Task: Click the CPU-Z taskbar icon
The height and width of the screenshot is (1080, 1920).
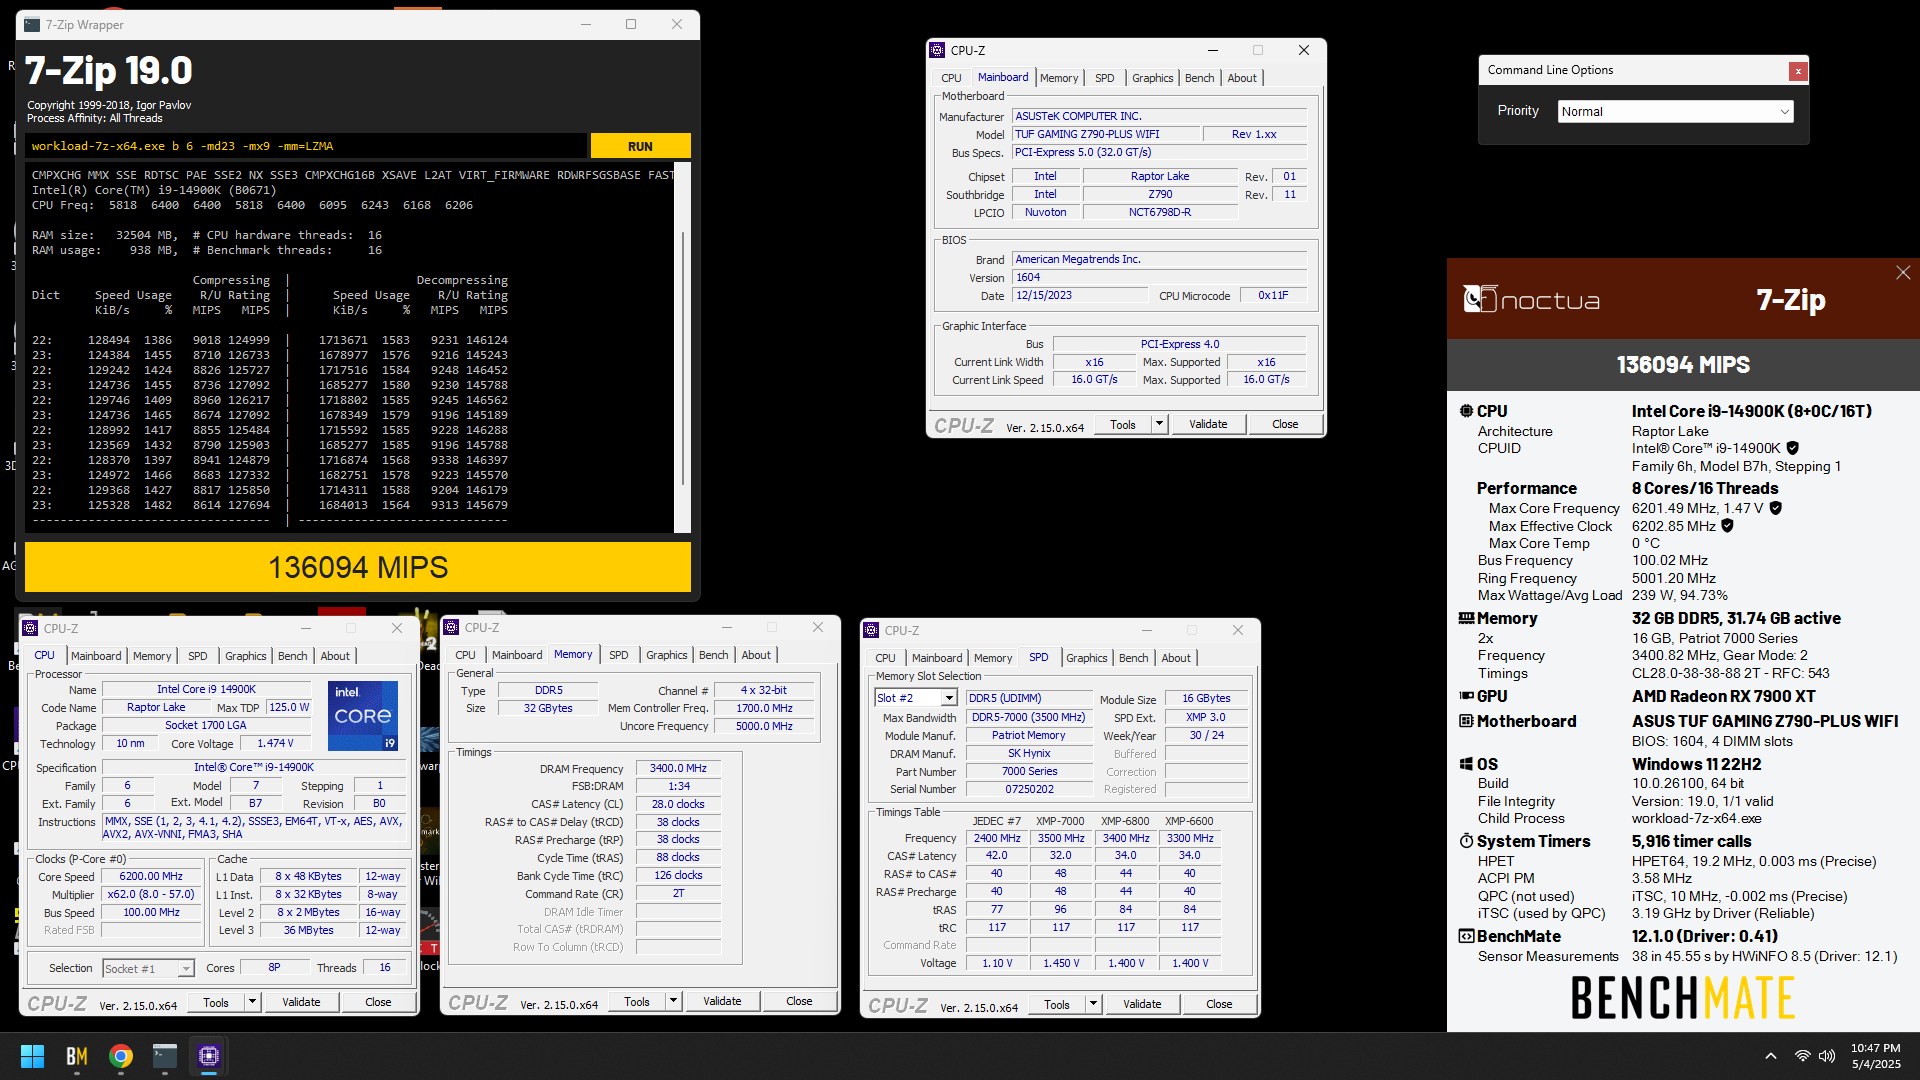Action: point(209,1056)
